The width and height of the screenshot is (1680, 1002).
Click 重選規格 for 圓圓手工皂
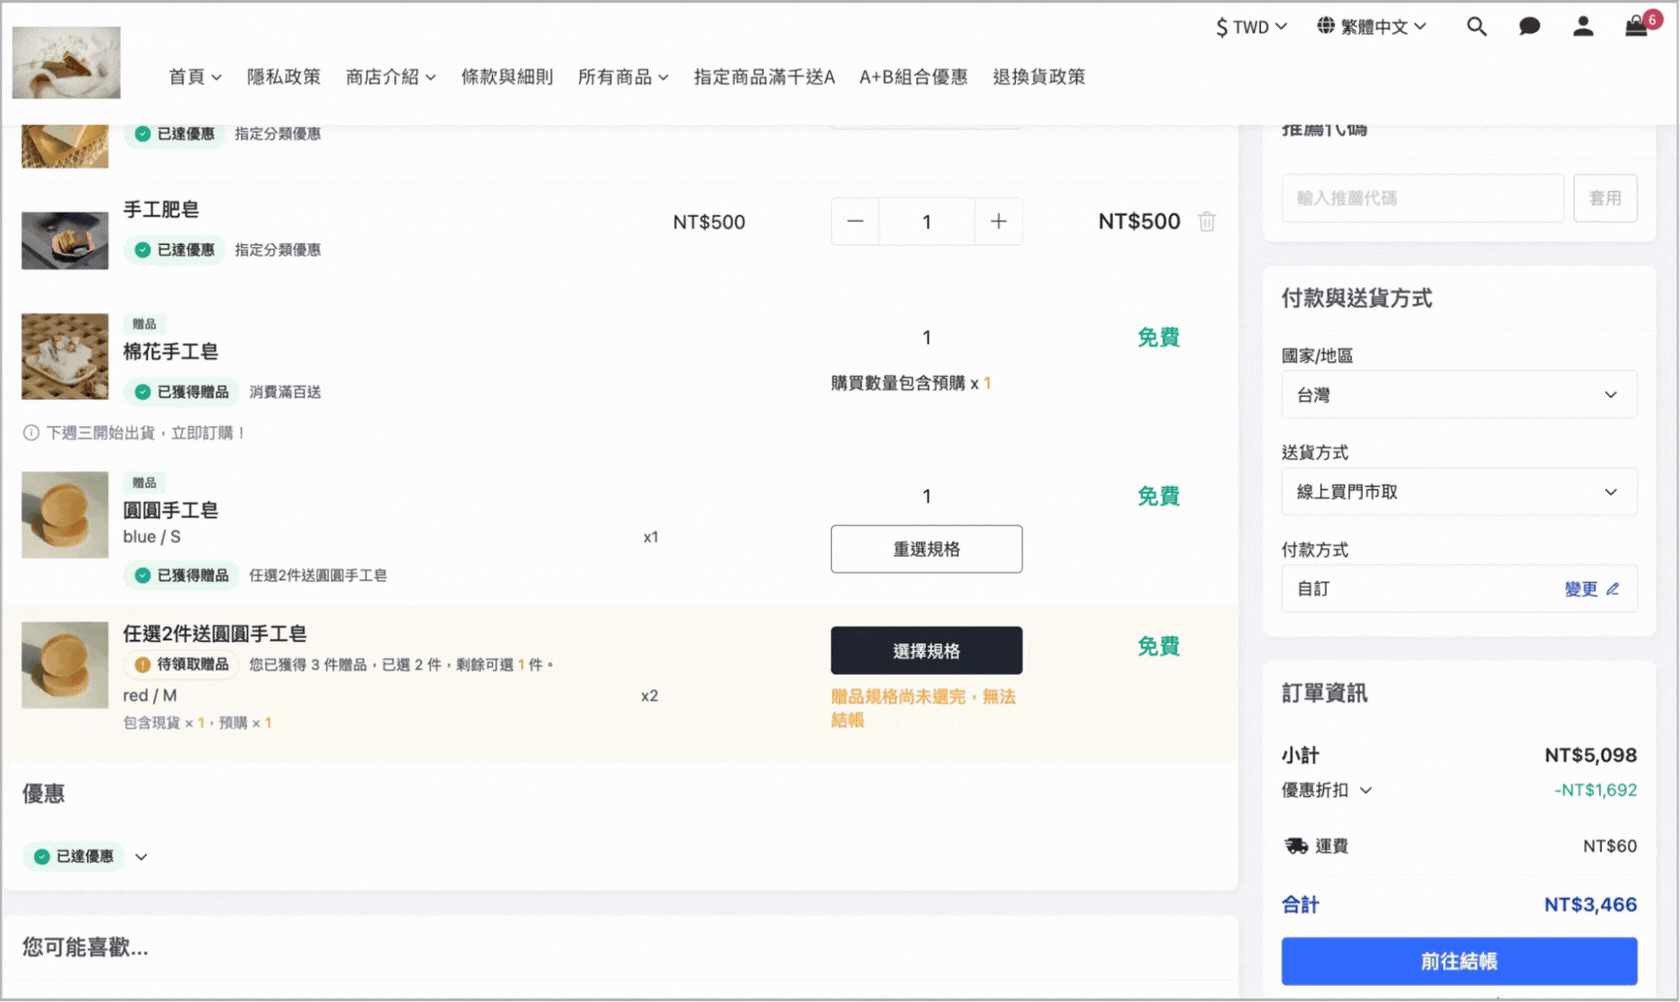(926, 549)
